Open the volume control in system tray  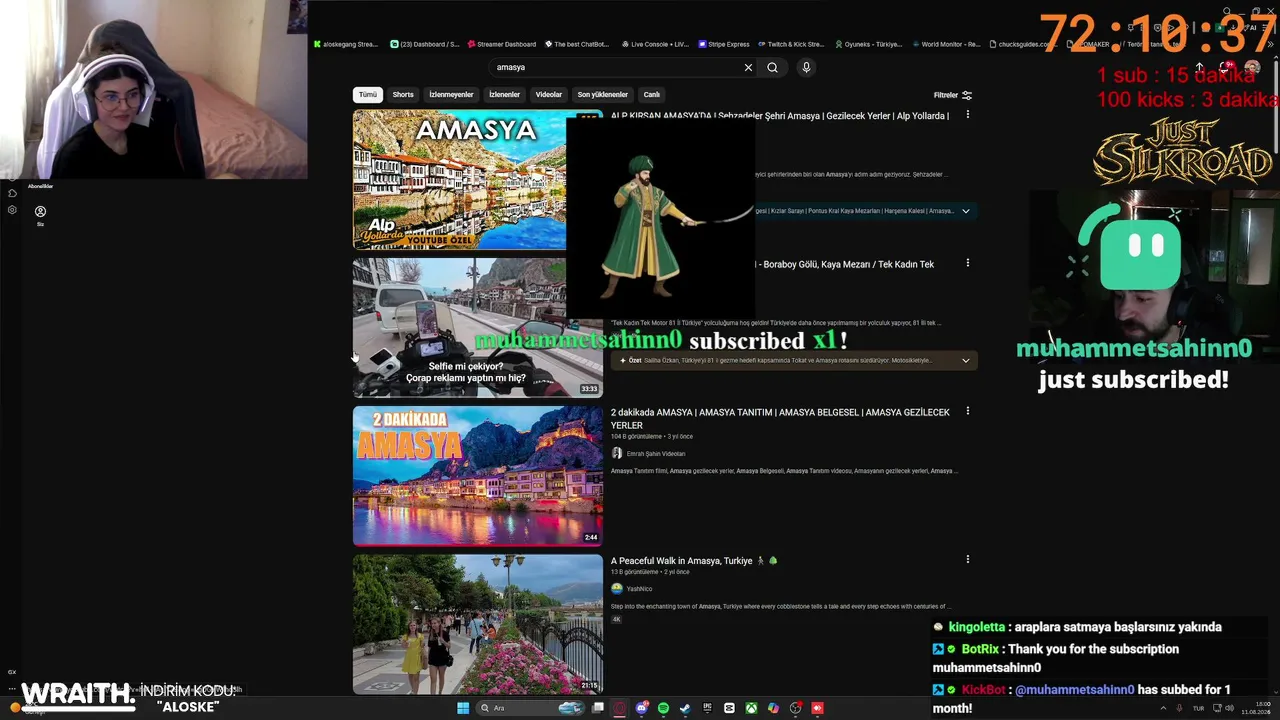[1229, 708]
